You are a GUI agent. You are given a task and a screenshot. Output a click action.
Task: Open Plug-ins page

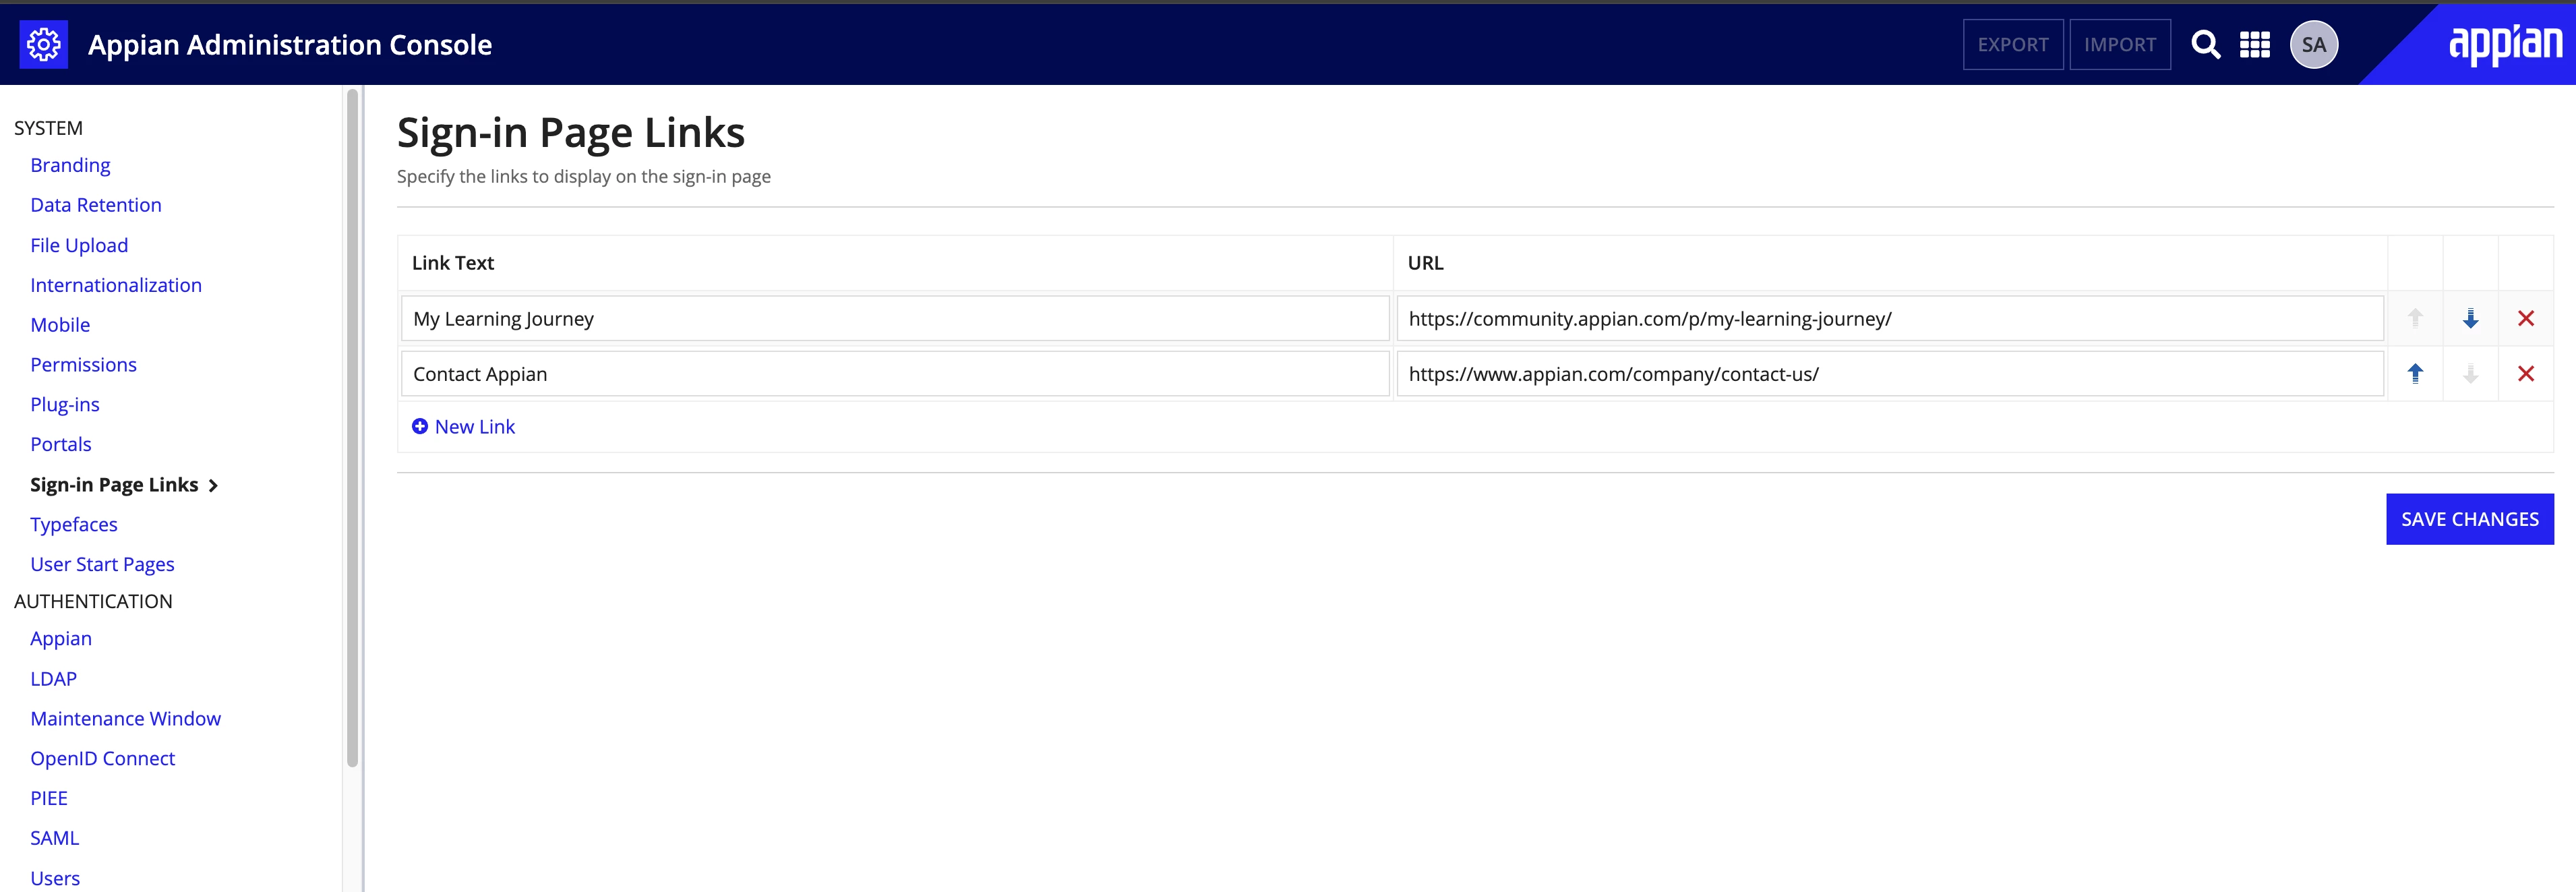pos(65,405)
